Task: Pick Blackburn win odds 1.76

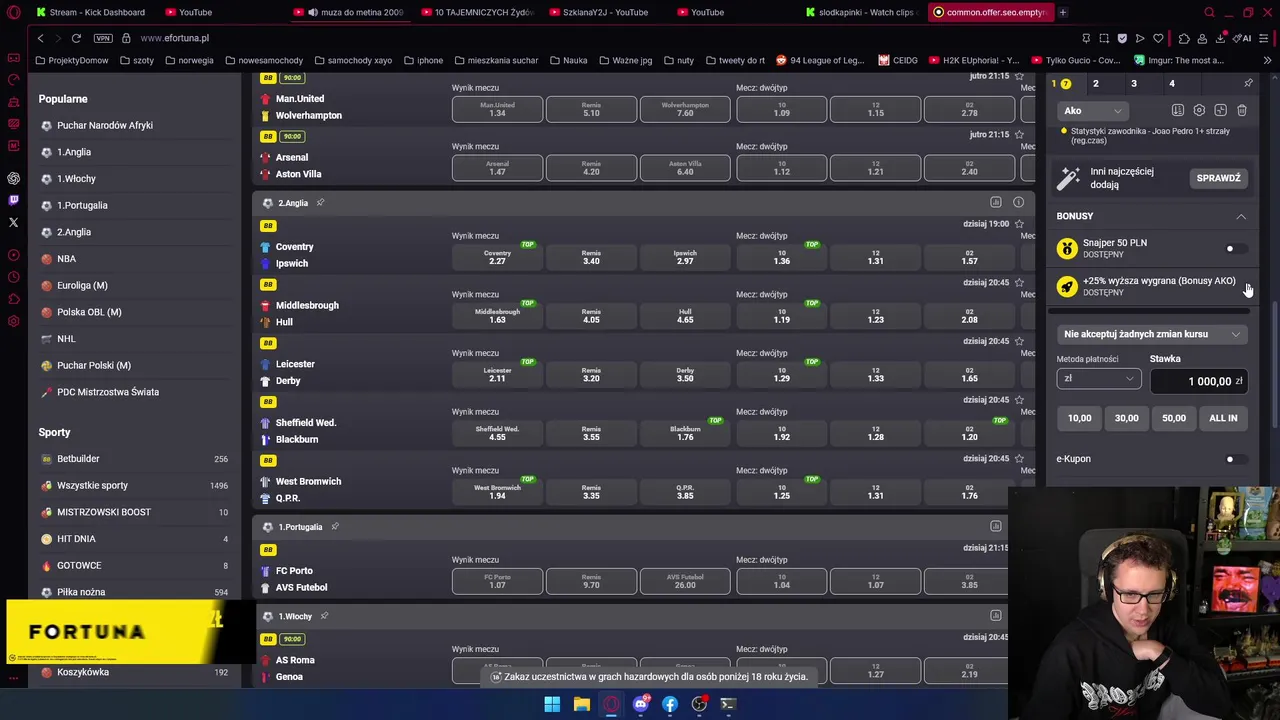Action: click(685, 433)
